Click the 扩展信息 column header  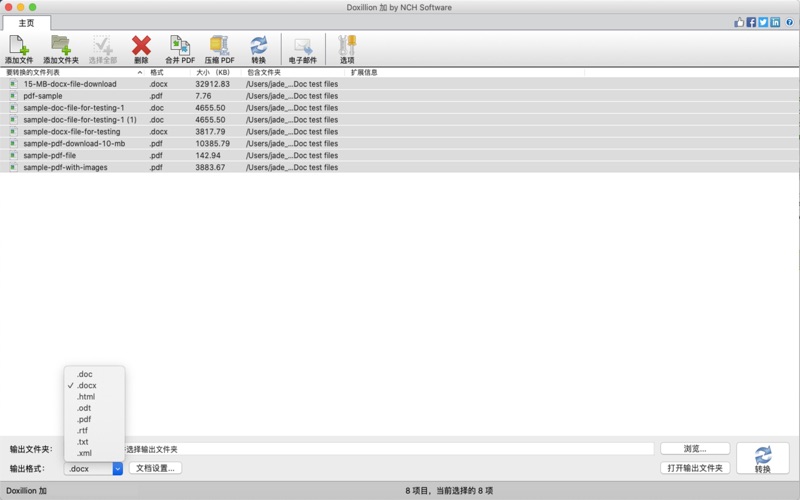pyautogui.click(x=465, y=72)
